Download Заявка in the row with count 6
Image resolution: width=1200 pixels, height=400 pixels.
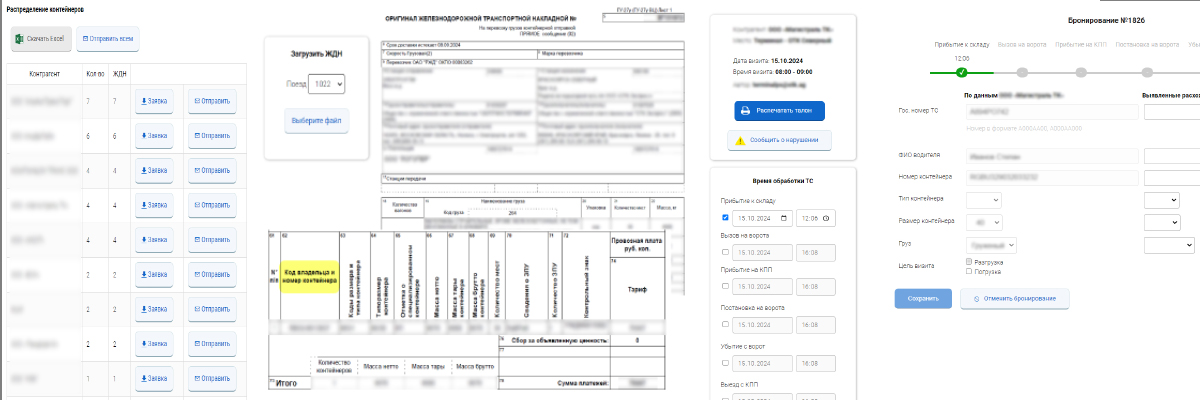[154, 135]
